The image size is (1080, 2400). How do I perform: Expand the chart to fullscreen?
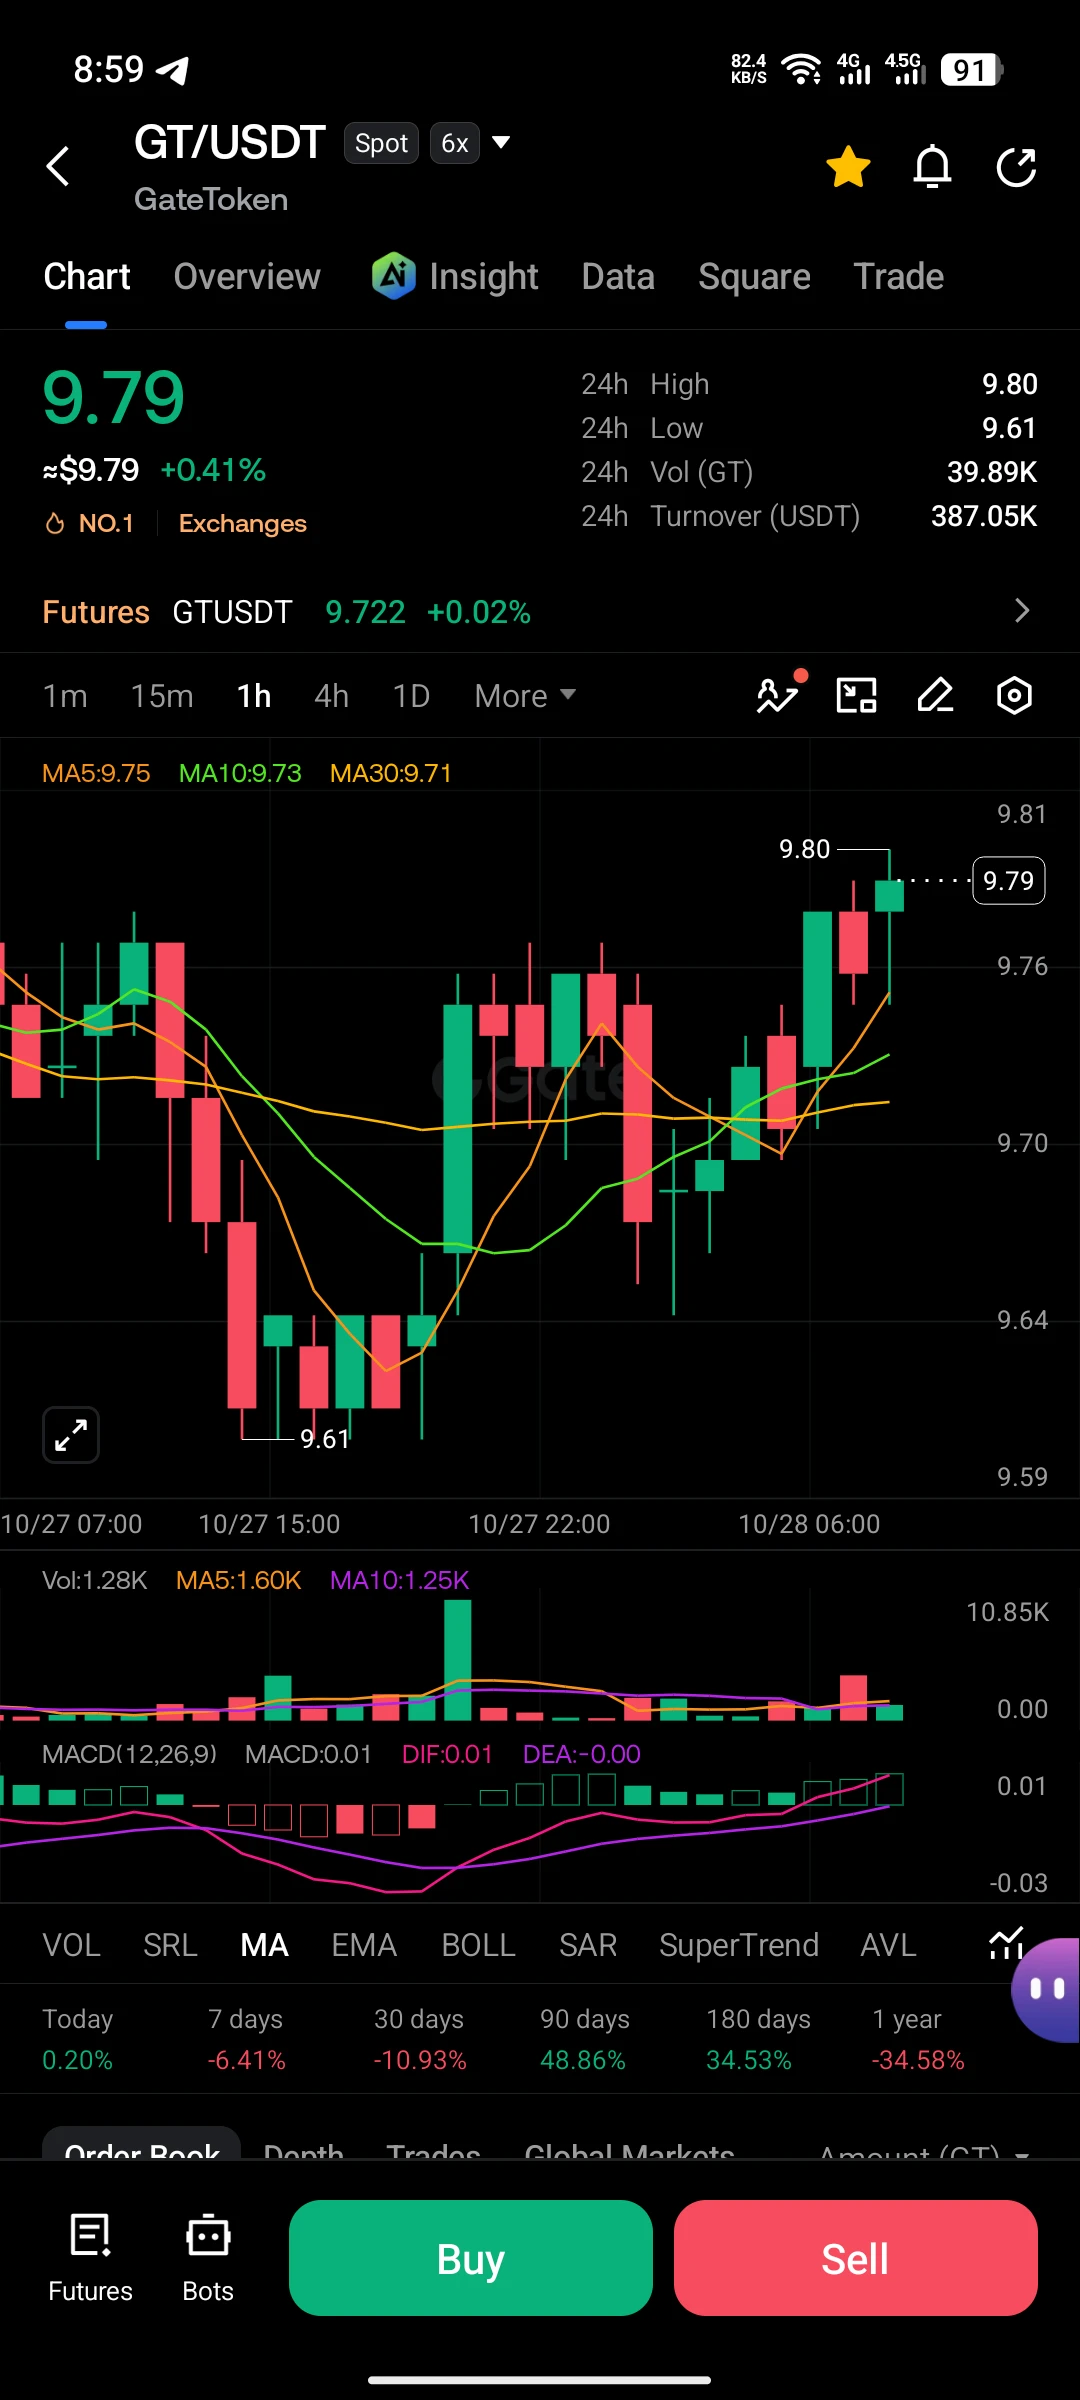pos(71,1435)
